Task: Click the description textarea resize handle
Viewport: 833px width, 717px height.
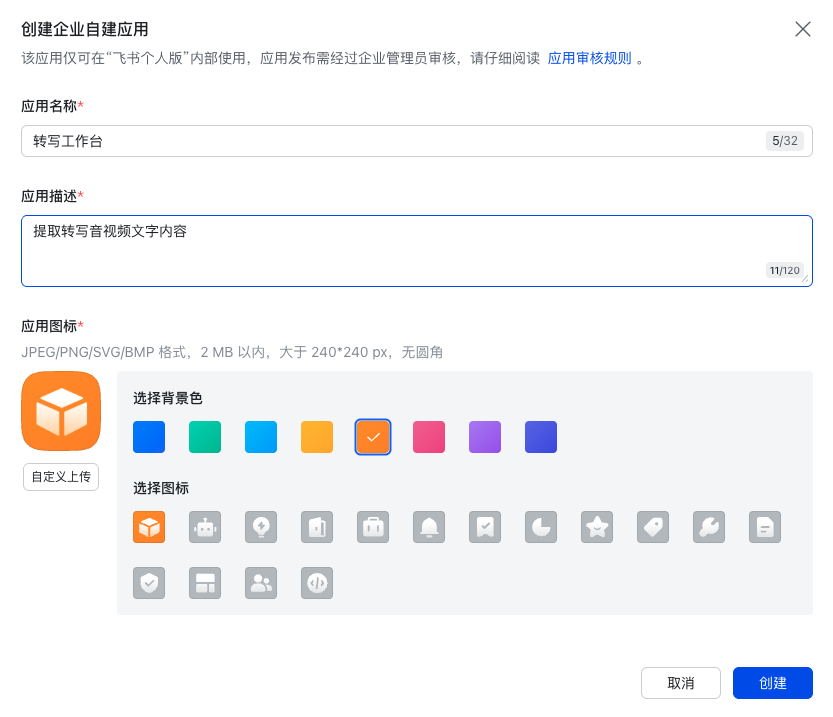Action: (805, 279)
